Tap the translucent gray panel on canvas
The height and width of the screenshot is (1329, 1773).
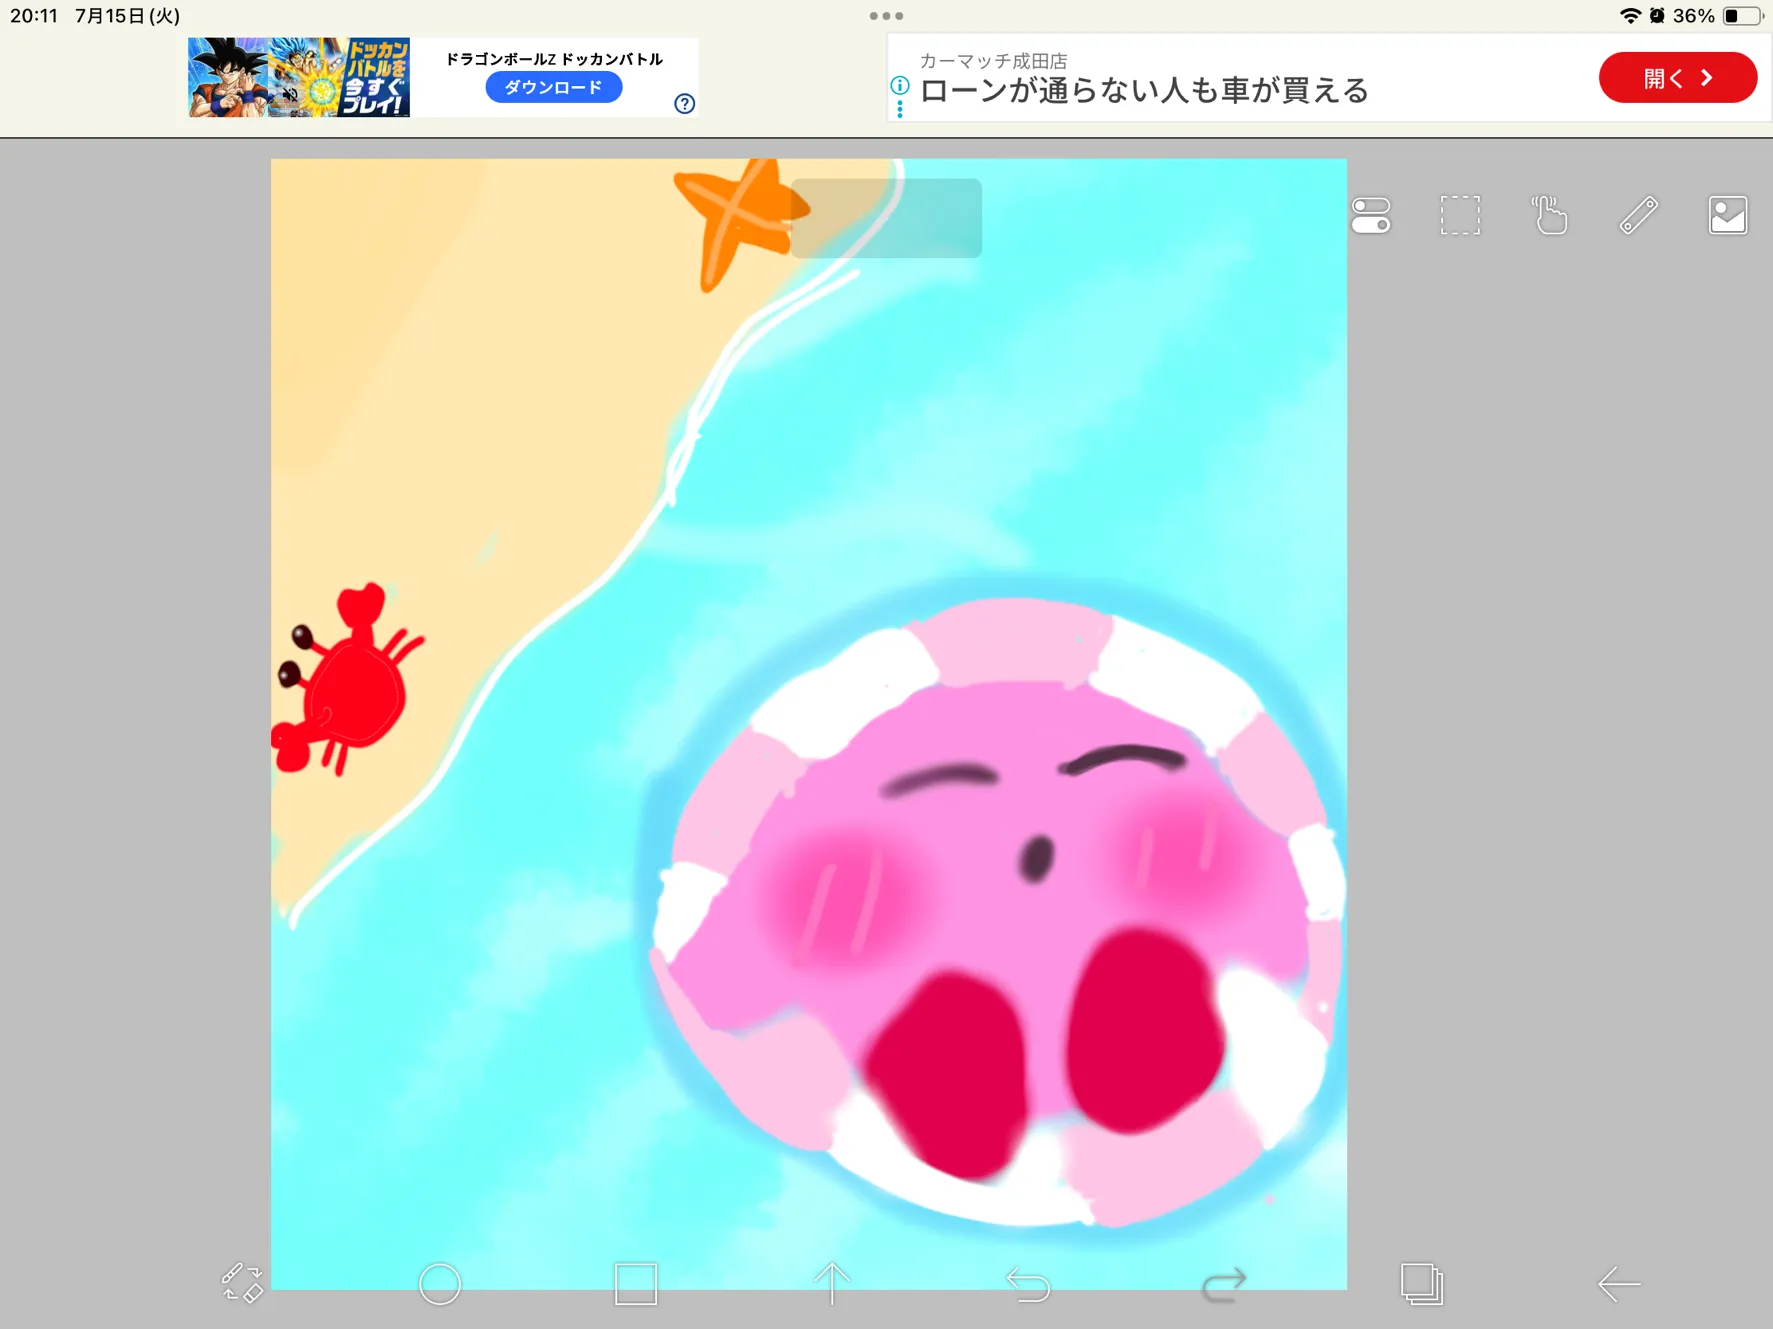(886, 218)
